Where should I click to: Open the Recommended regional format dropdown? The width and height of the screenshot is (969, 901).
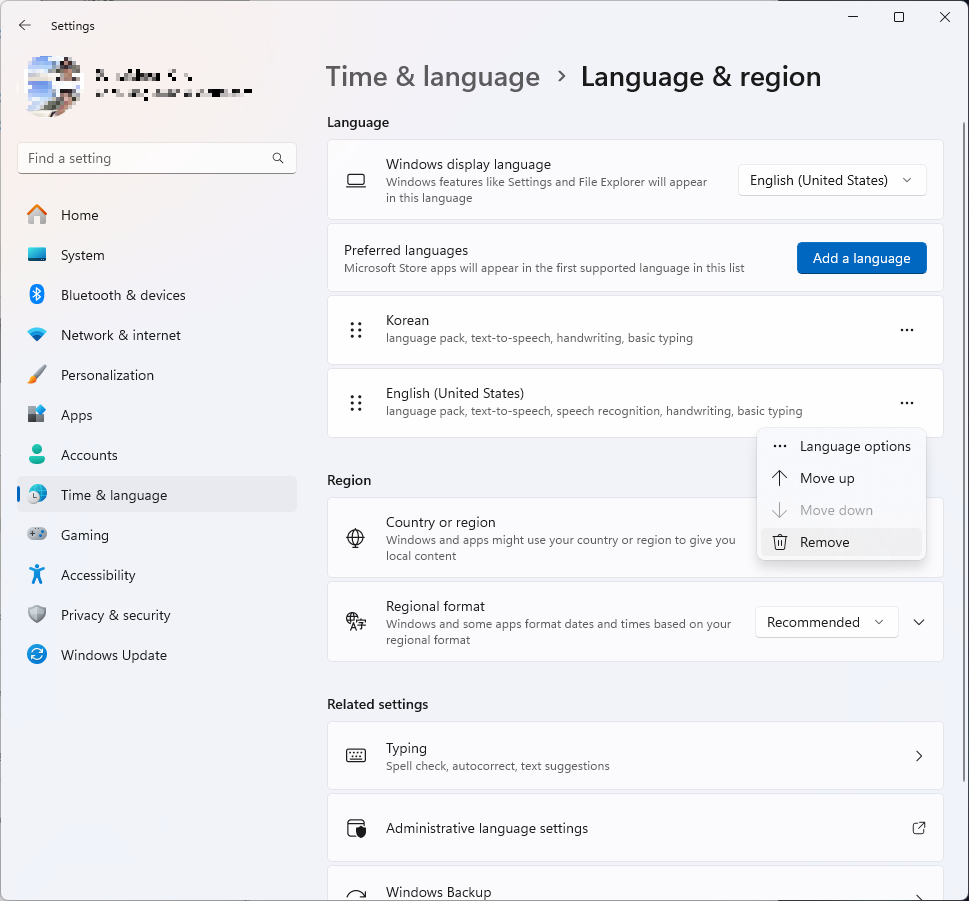pyautogui.click(x=826, y=622)
